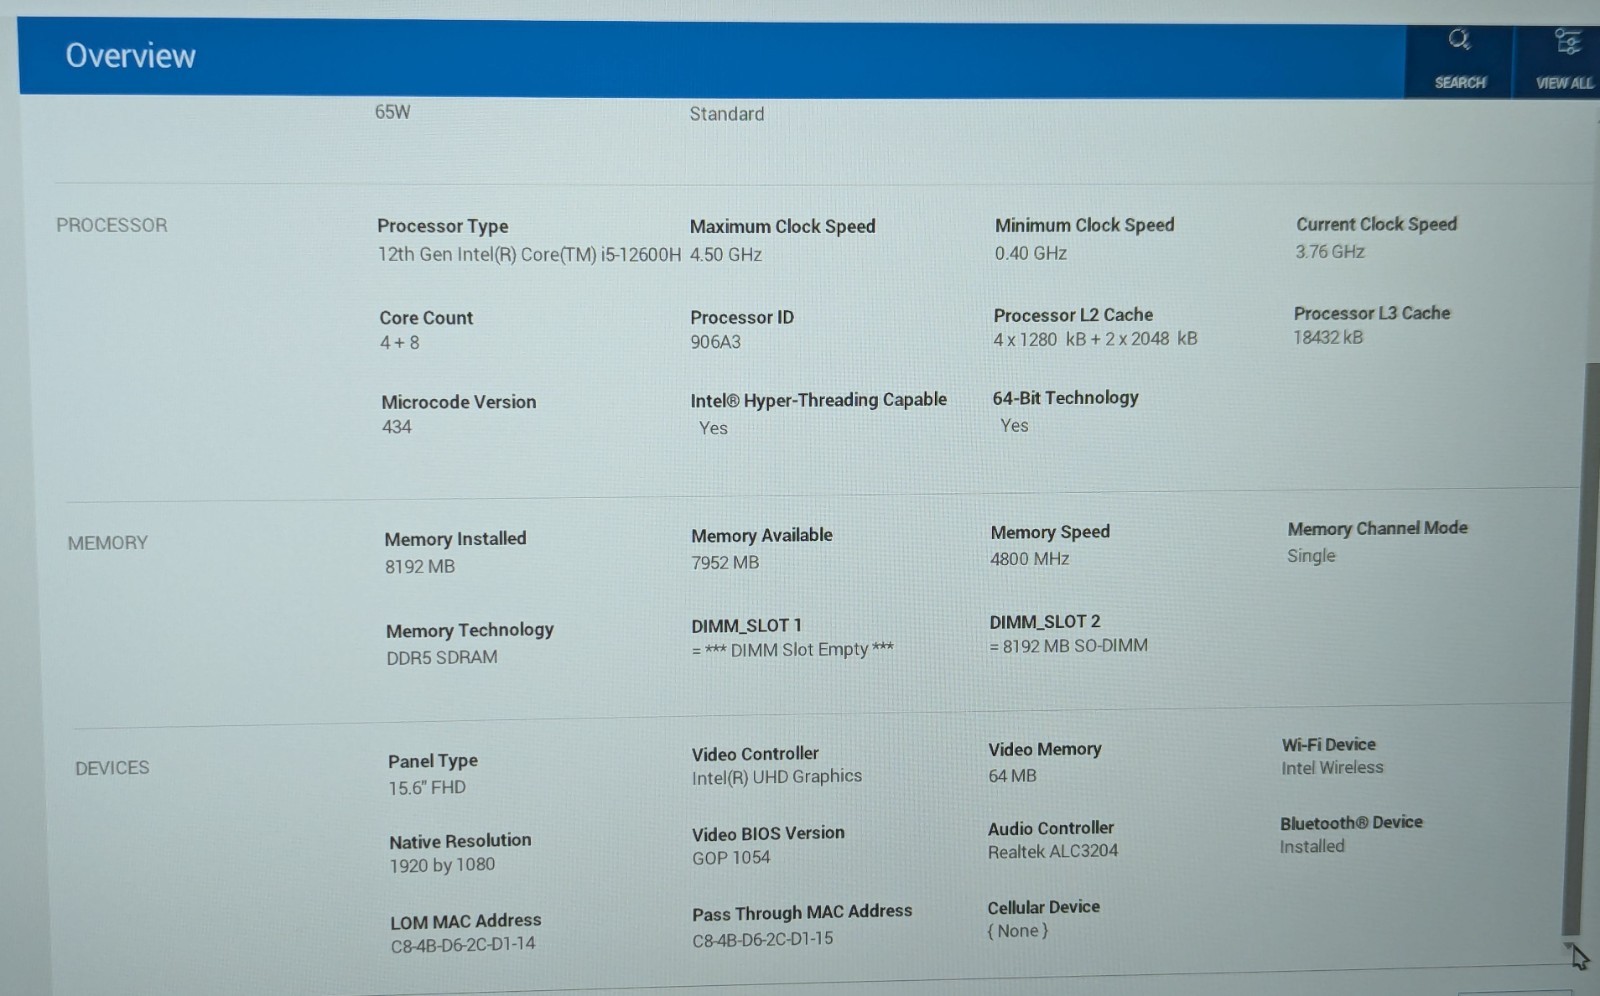
Task: Click the DIMM_SLOT 2 label
Action: pos(1044,622)
